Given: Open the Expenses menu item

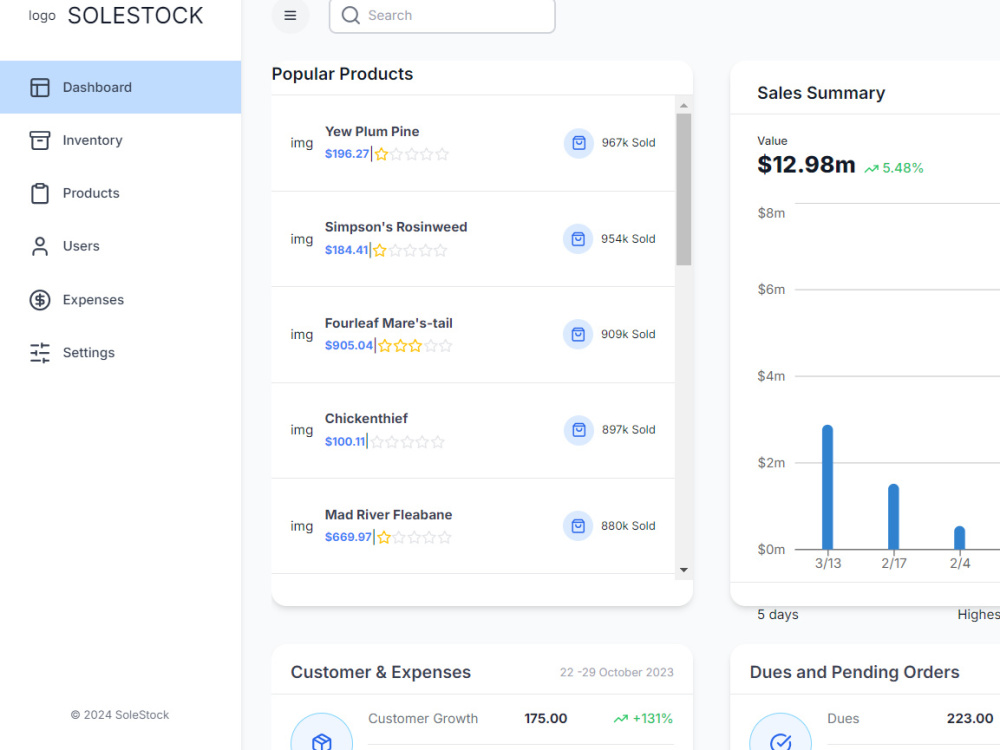Looking at the screenshot, I should pyautogui.click(x=121, y=300).
